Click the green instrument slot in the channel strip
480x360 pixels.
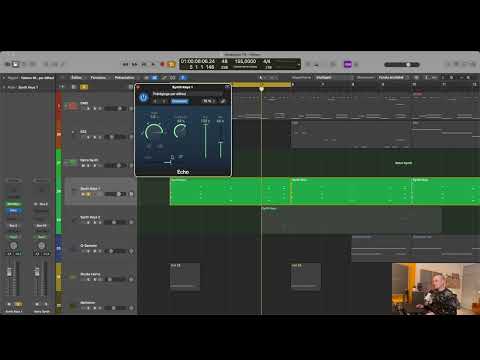point(13,204)
